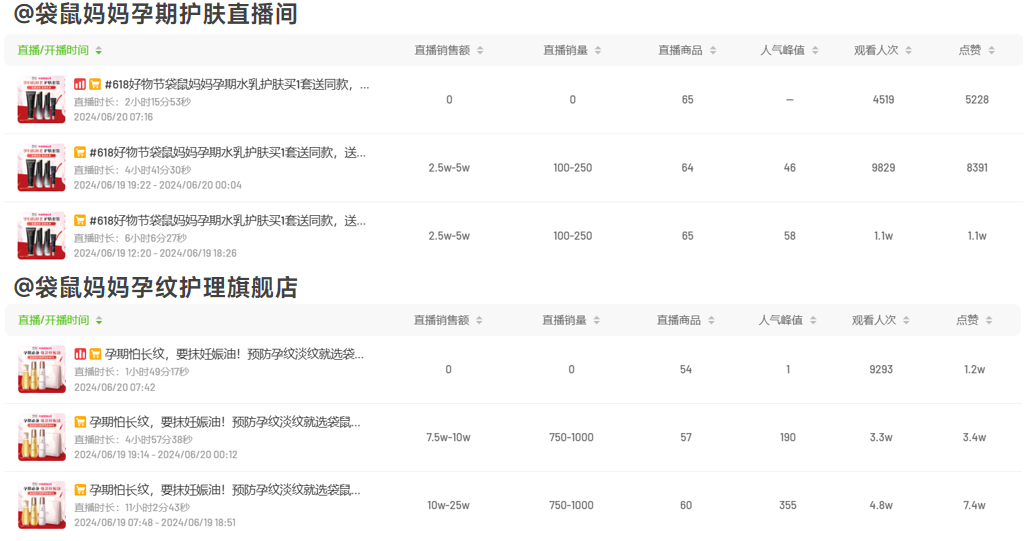This screenshot has height=541, width=1025.
Task: Sort 孕期护肤直播间 table by 直播商品 arrow icon
Action: point(713,50)
